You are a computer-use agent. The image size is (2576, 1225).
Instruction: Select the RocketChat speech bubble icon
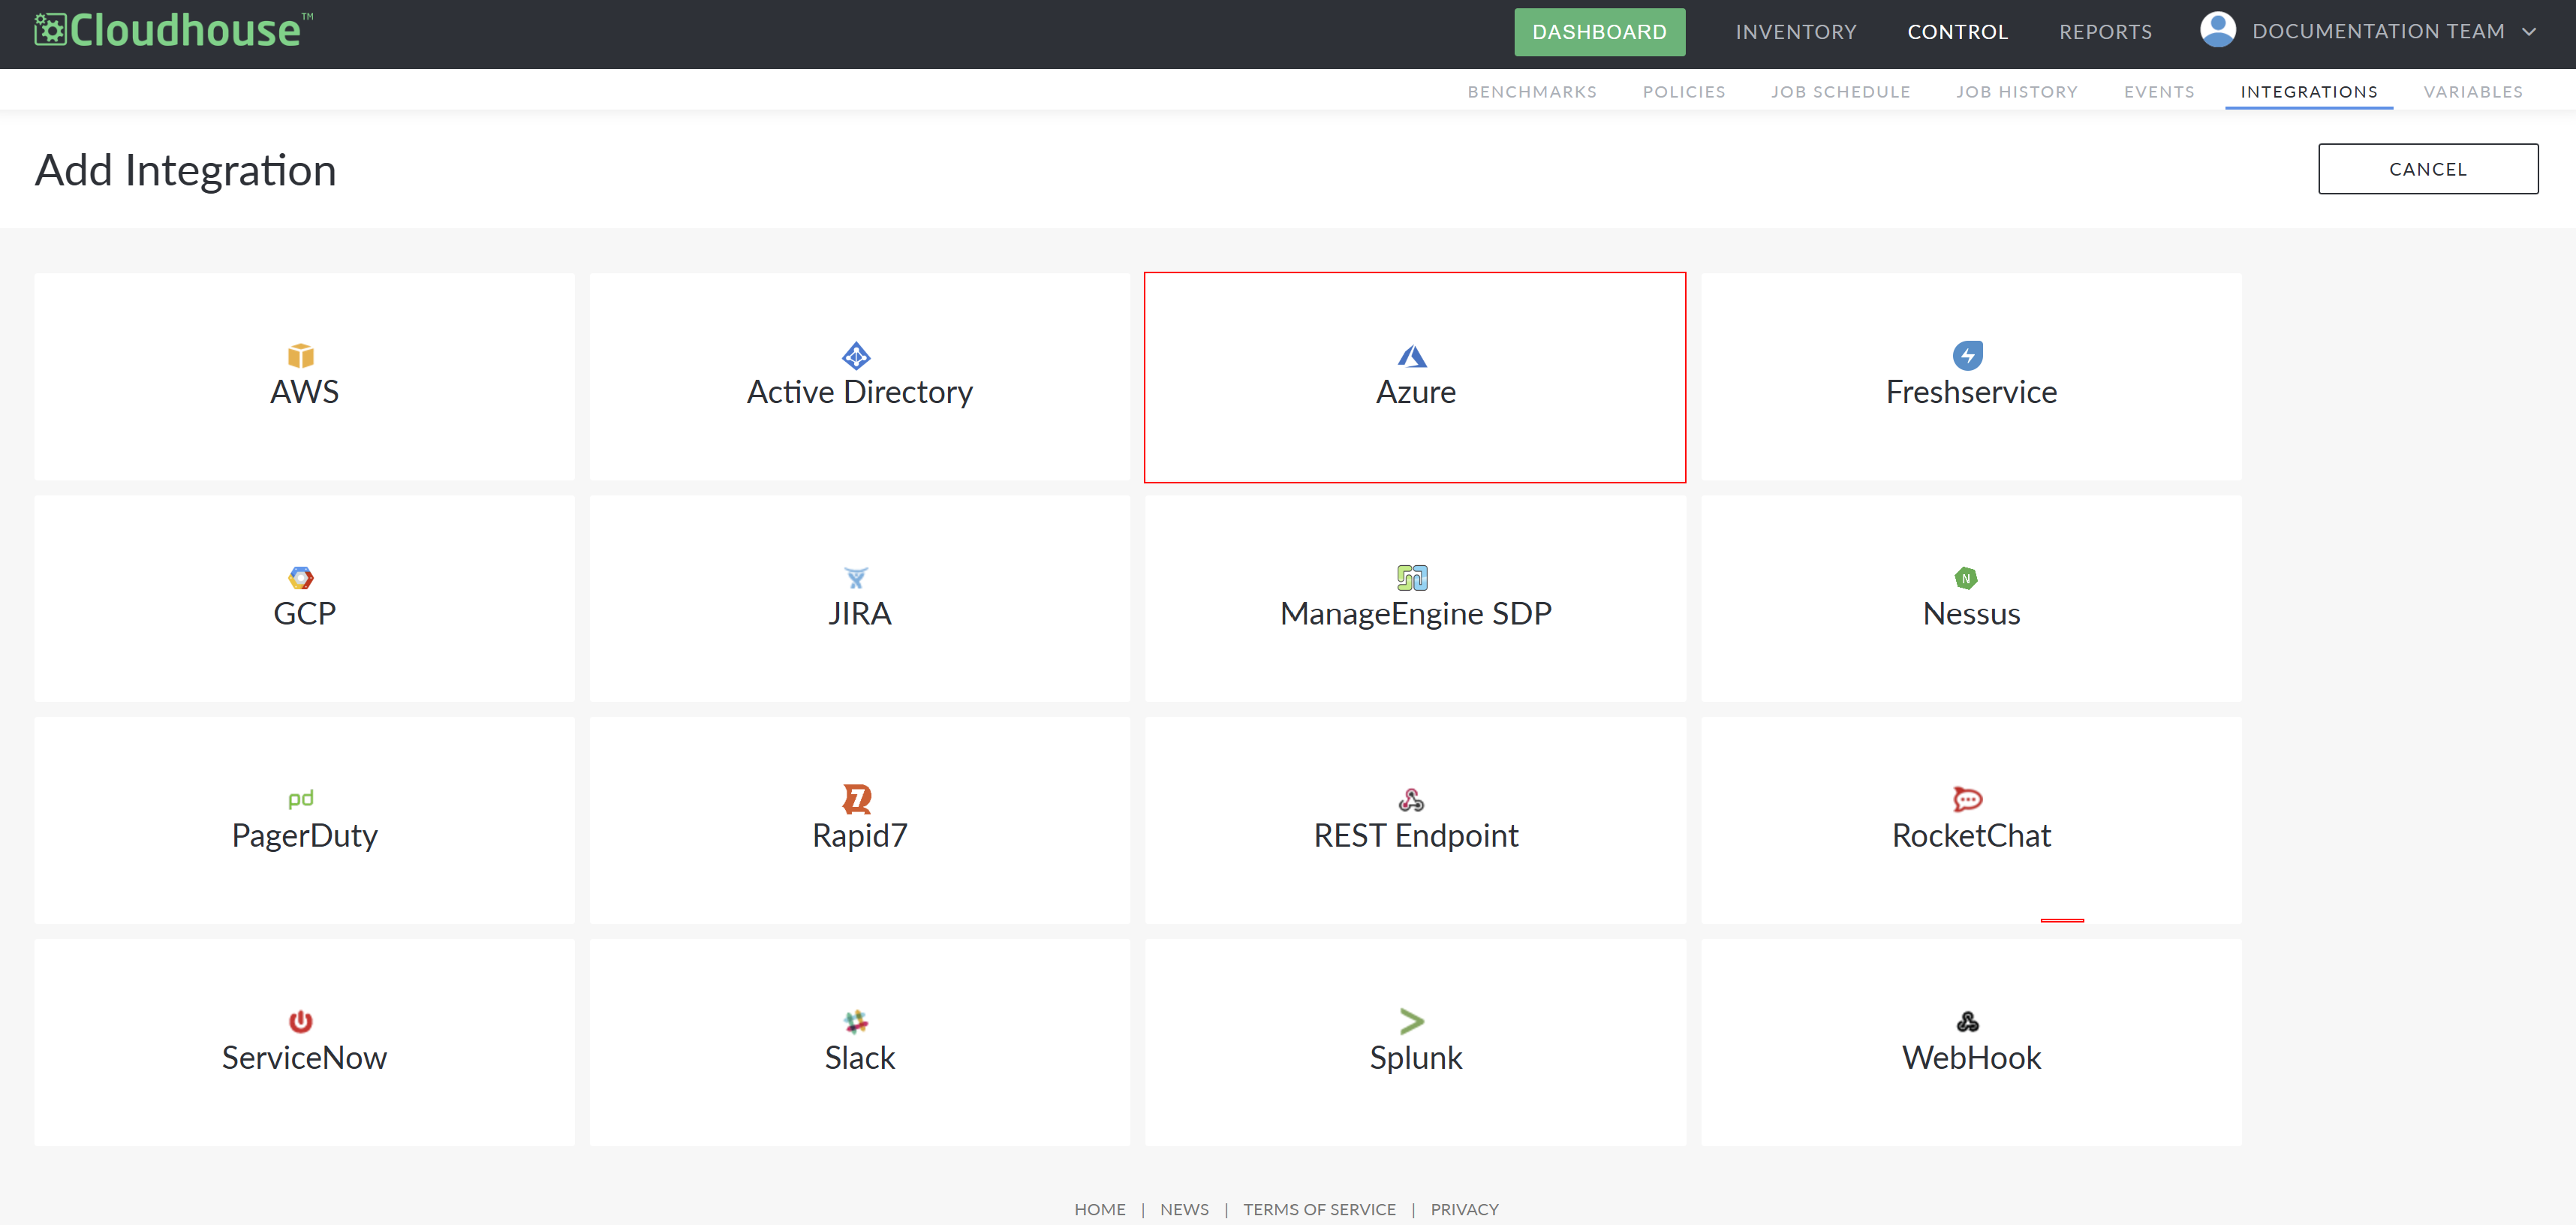1968,799
